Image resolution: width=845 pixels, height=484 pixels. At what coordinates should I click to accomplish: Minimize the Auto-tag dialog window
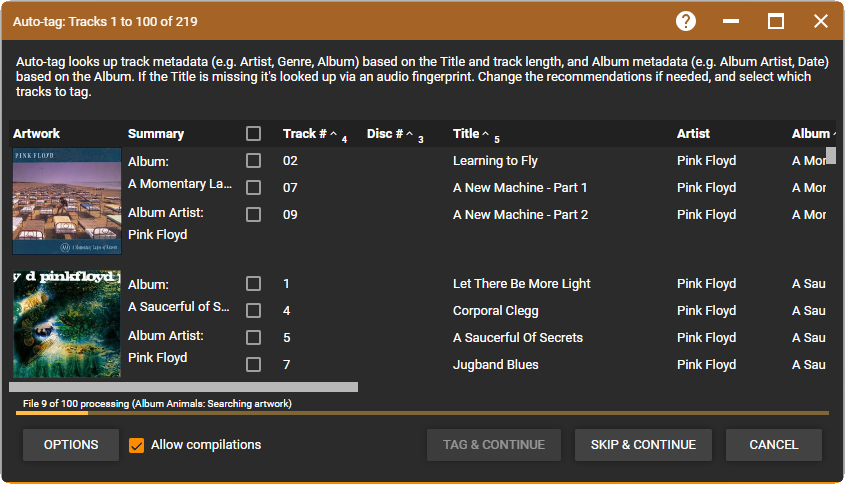[731, 21]
